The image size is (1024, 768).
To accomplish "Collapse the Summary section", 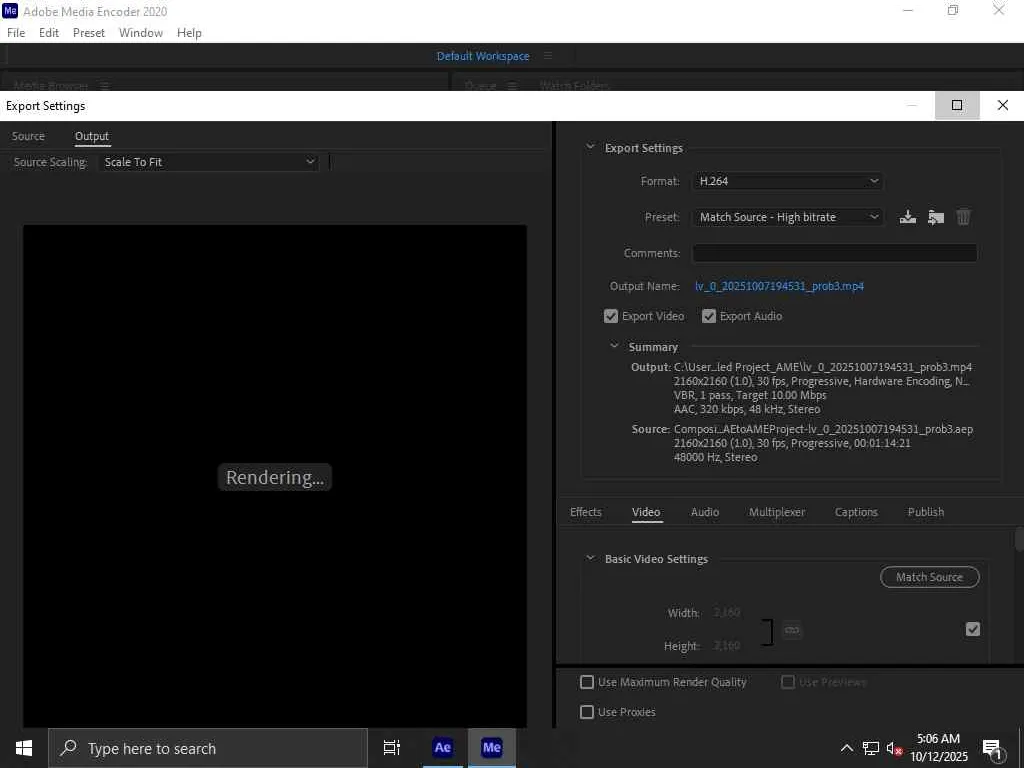I will (614, 346).
